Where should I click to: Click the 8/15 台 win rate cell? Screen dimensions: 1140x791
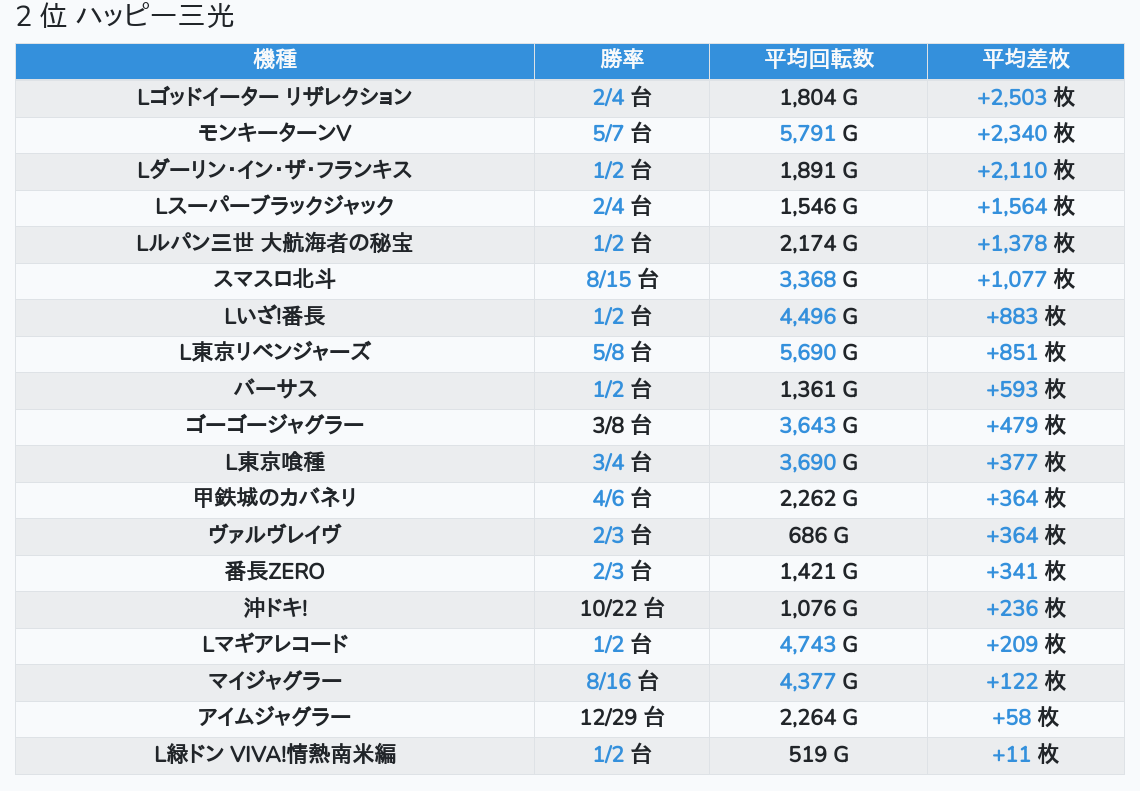622,279
